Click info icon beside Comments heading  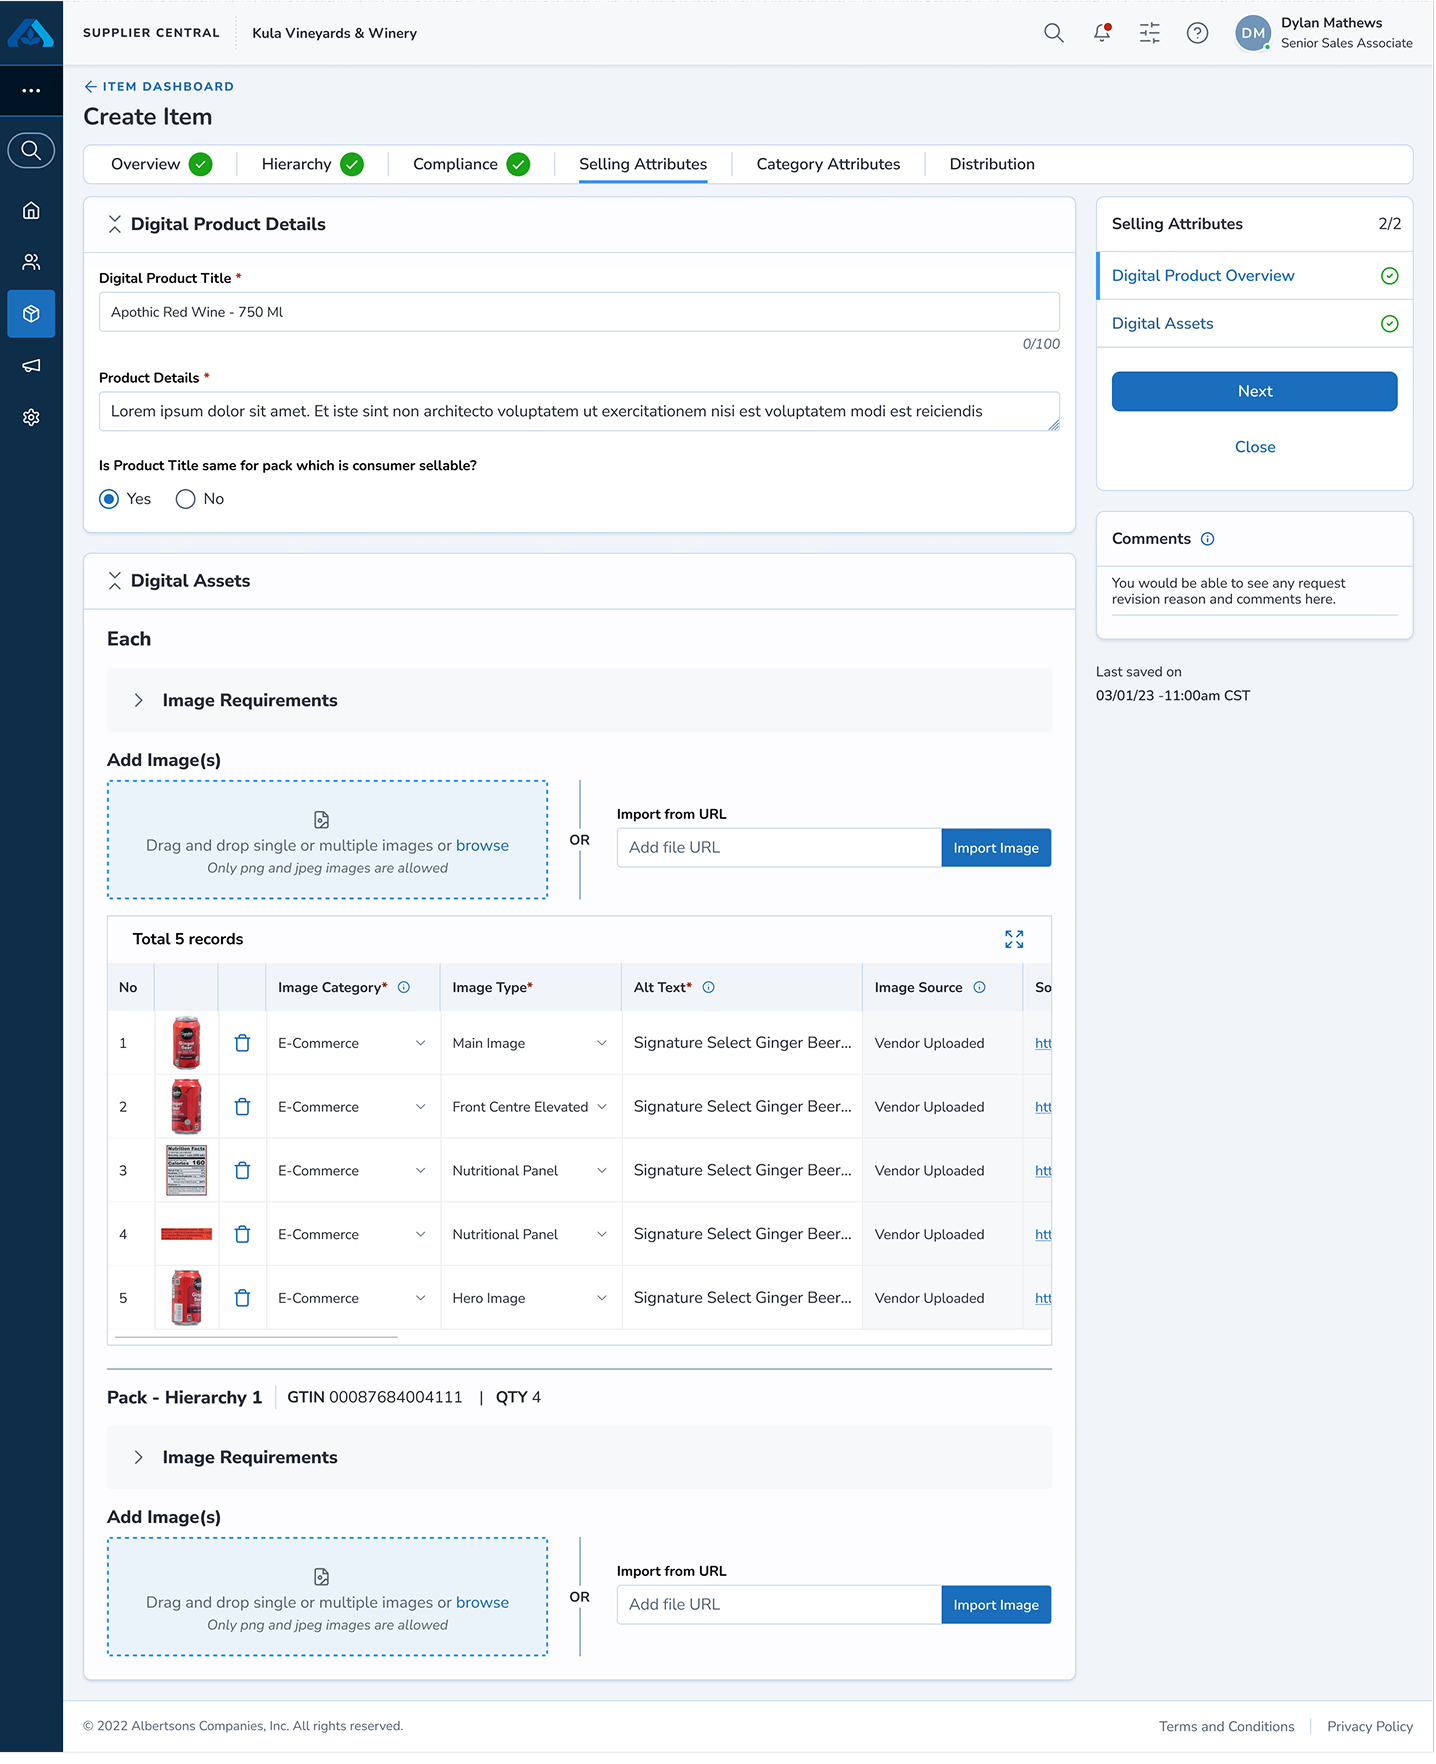click(1208, 540)
